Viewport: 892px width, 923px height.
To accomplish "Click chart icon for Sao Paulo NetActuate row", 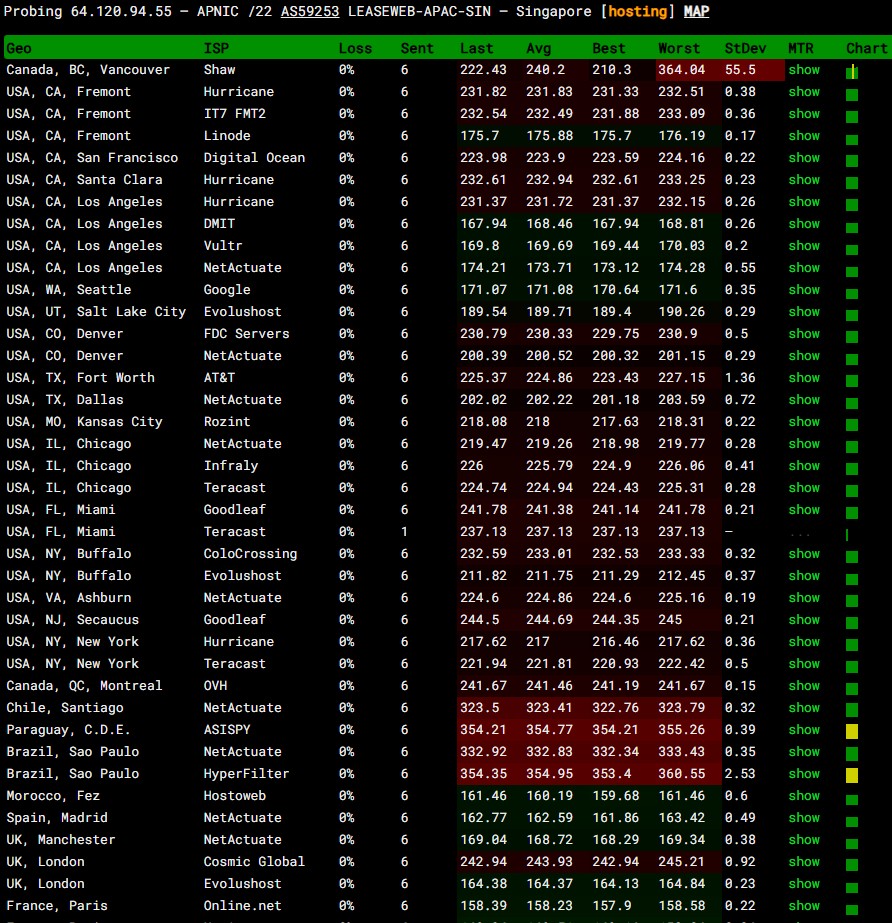I will pyautogui.click(x=851, y=754).
